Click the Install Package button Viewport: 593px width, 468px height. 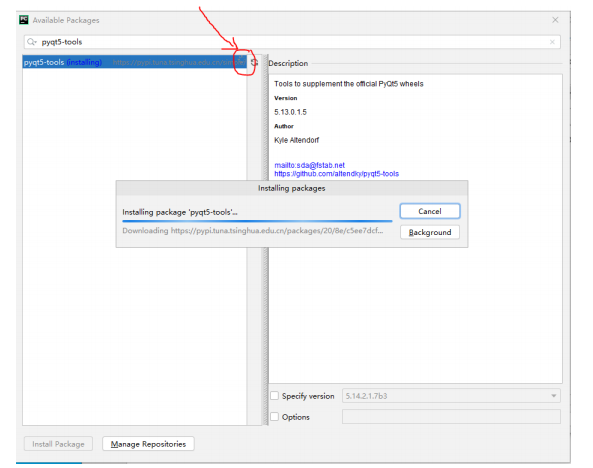click(x=58, y=444)
